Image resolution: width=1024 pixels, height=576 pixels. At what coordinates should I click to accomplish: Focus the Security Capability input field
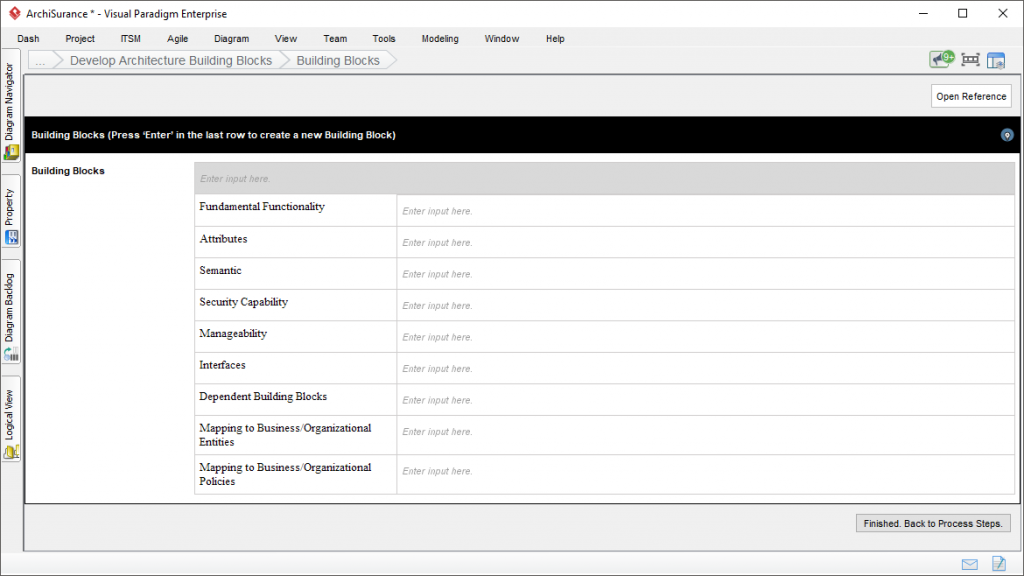[706, 306]
